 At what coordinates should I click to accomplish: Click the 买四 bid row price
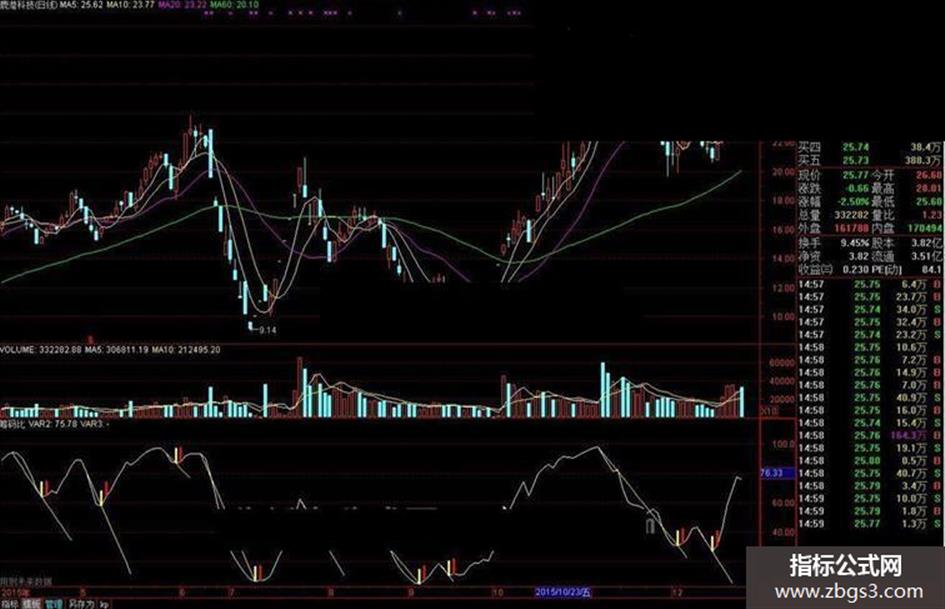[x=855, y=147]
